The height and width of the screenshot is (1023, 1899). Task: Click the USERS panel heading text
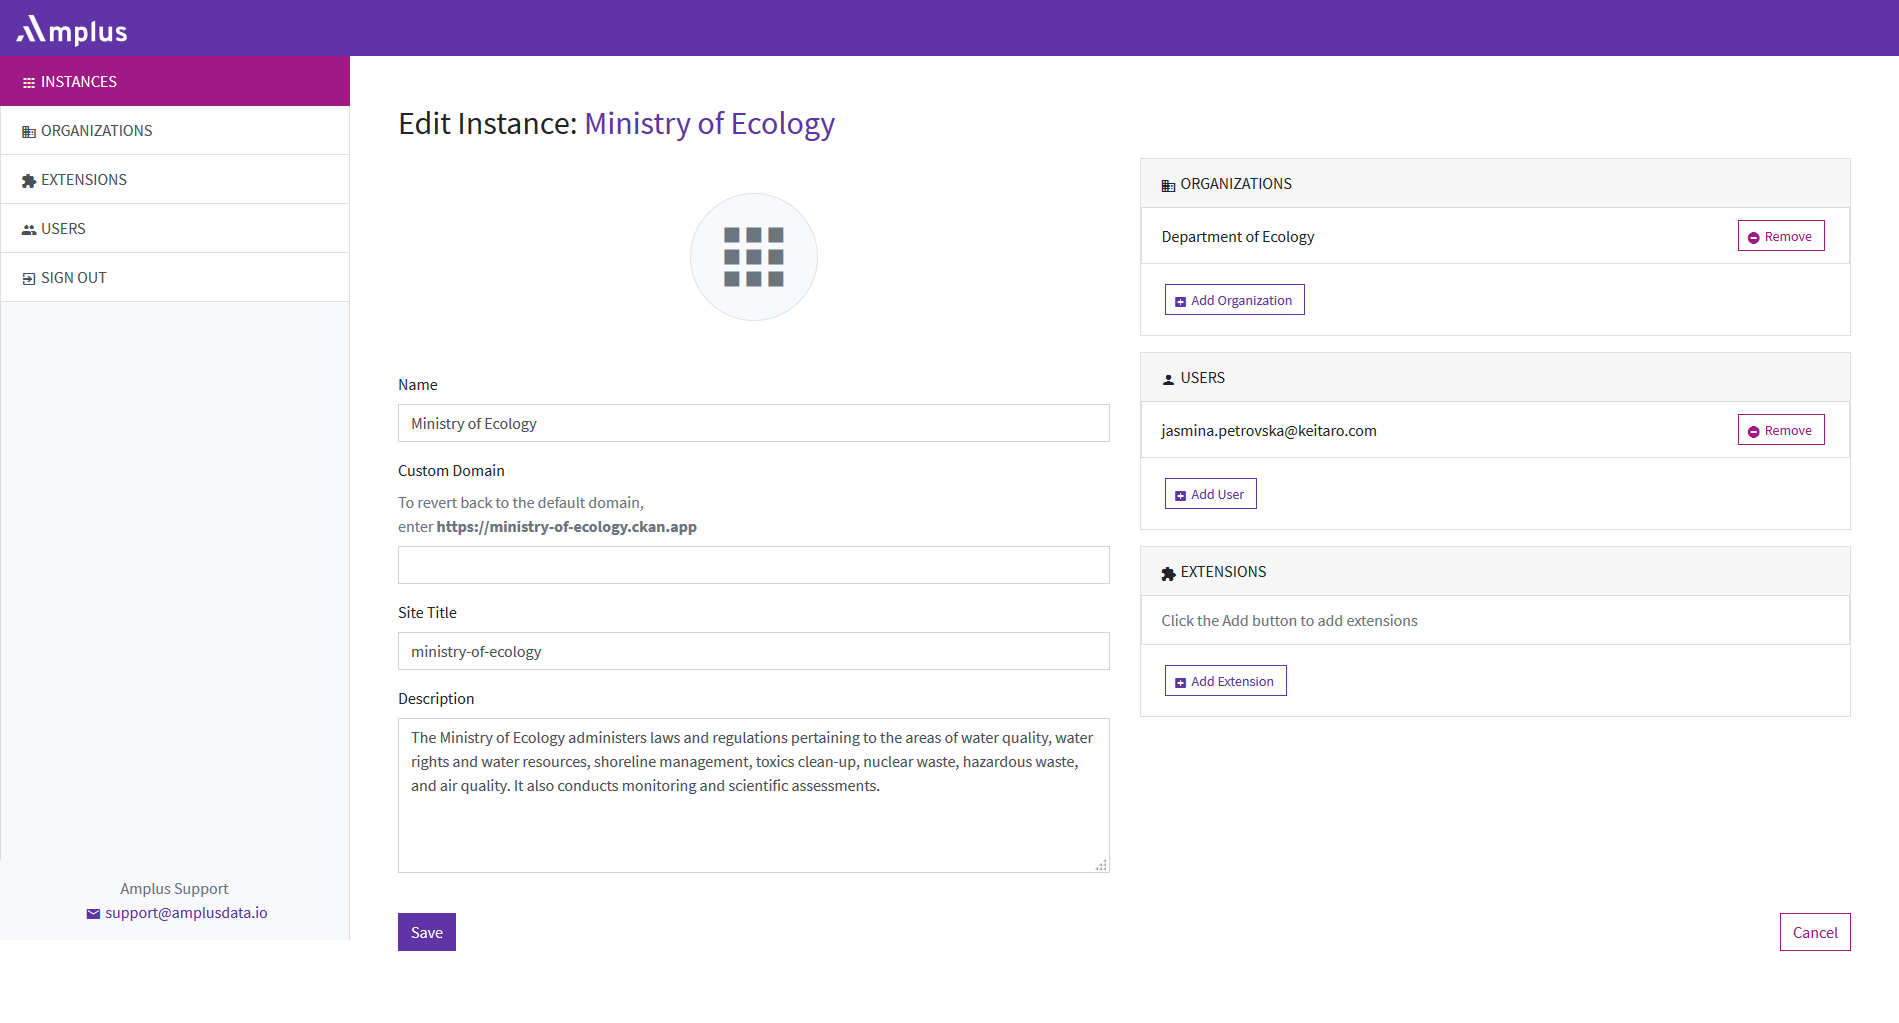[1202, 378]
